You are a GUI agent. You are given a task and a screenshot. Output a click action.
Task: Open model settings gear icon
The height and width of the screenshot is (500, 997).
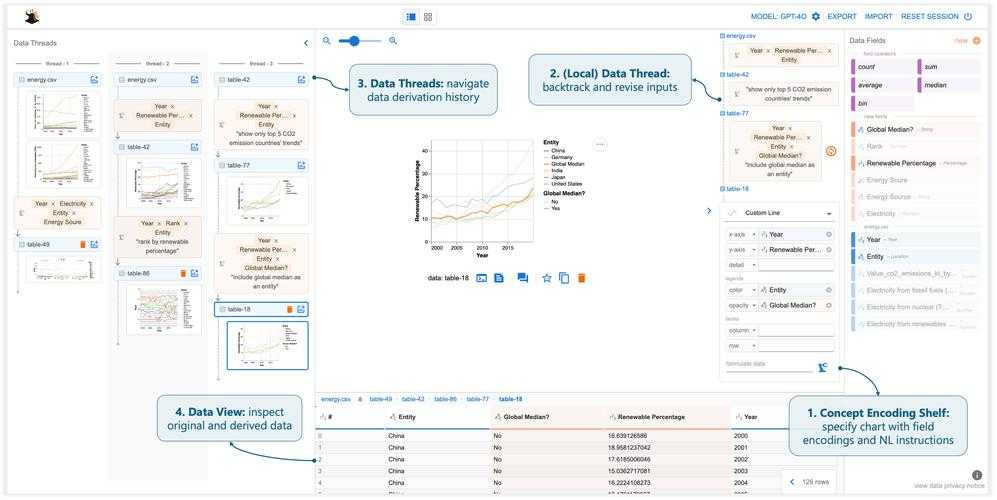coord(816,17)
